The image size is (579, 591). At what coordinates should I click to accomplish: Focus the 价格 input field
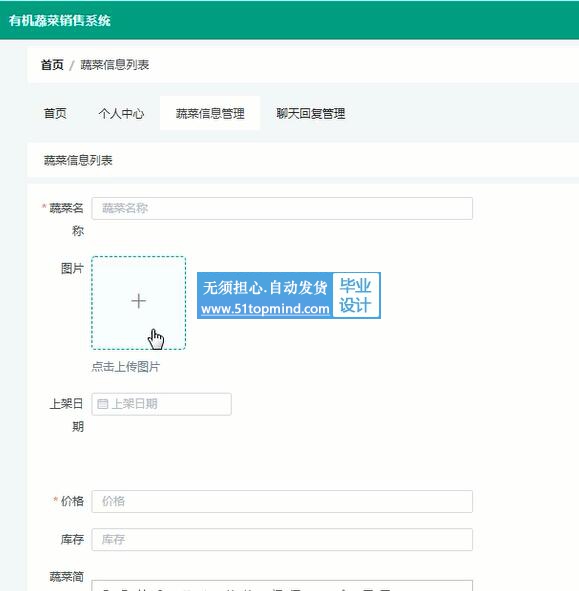pyautogui.click(x=282, y=501)
